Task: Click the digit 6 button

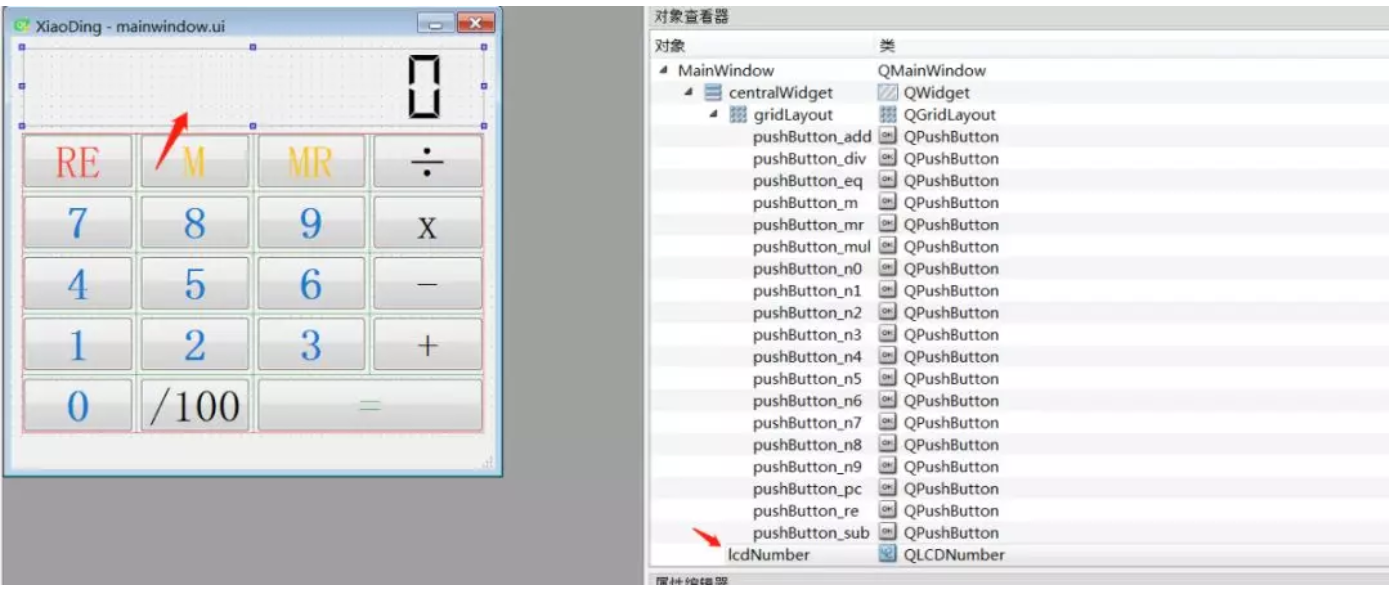Action: [x=311, y=283]
